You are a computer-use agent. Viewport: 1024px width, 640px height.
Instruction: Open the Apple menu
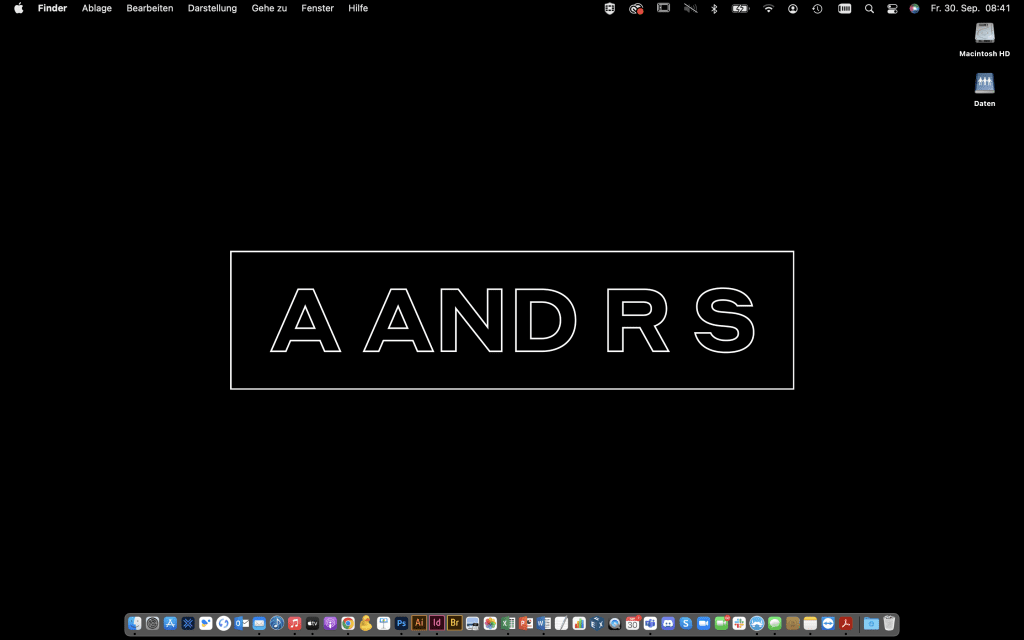click(x=18, y=8)
